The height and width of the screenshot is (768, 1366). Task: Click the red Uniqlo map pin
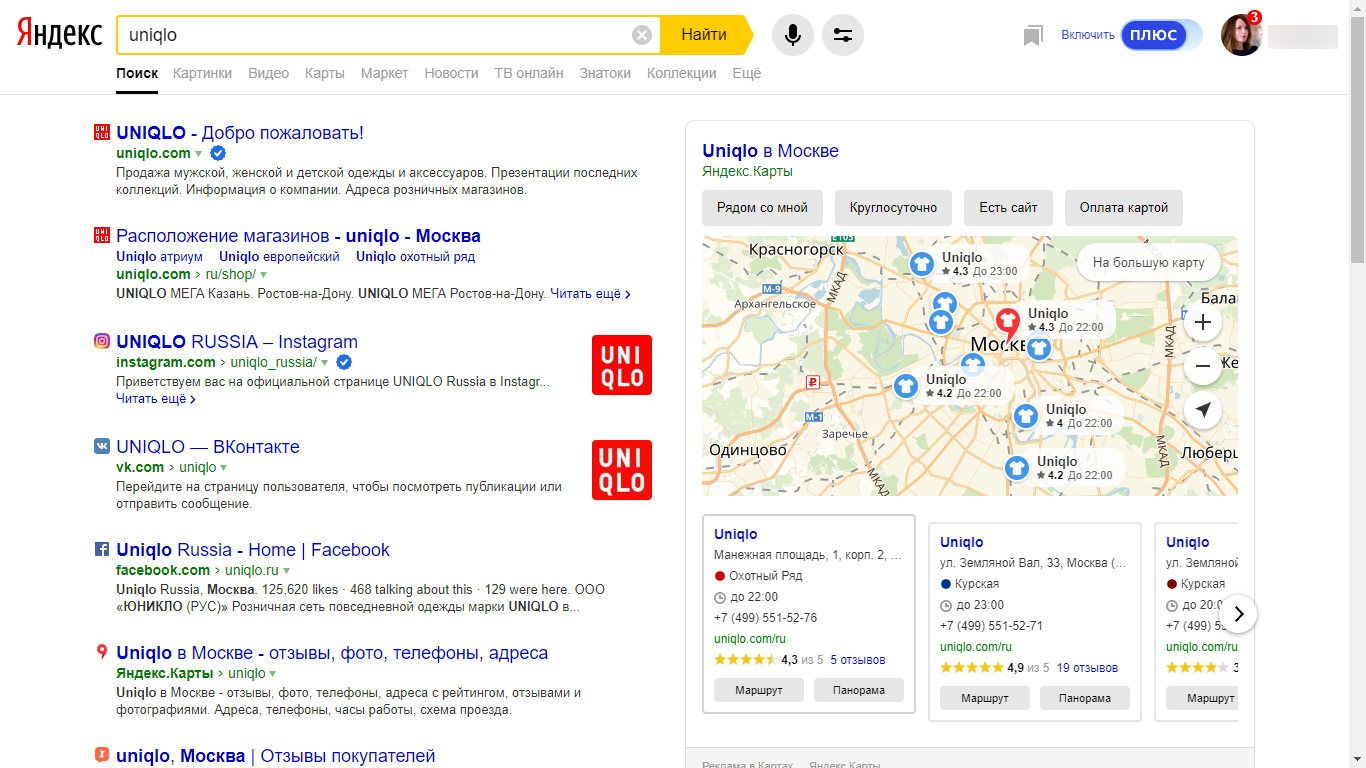(x=1008, y=322)
